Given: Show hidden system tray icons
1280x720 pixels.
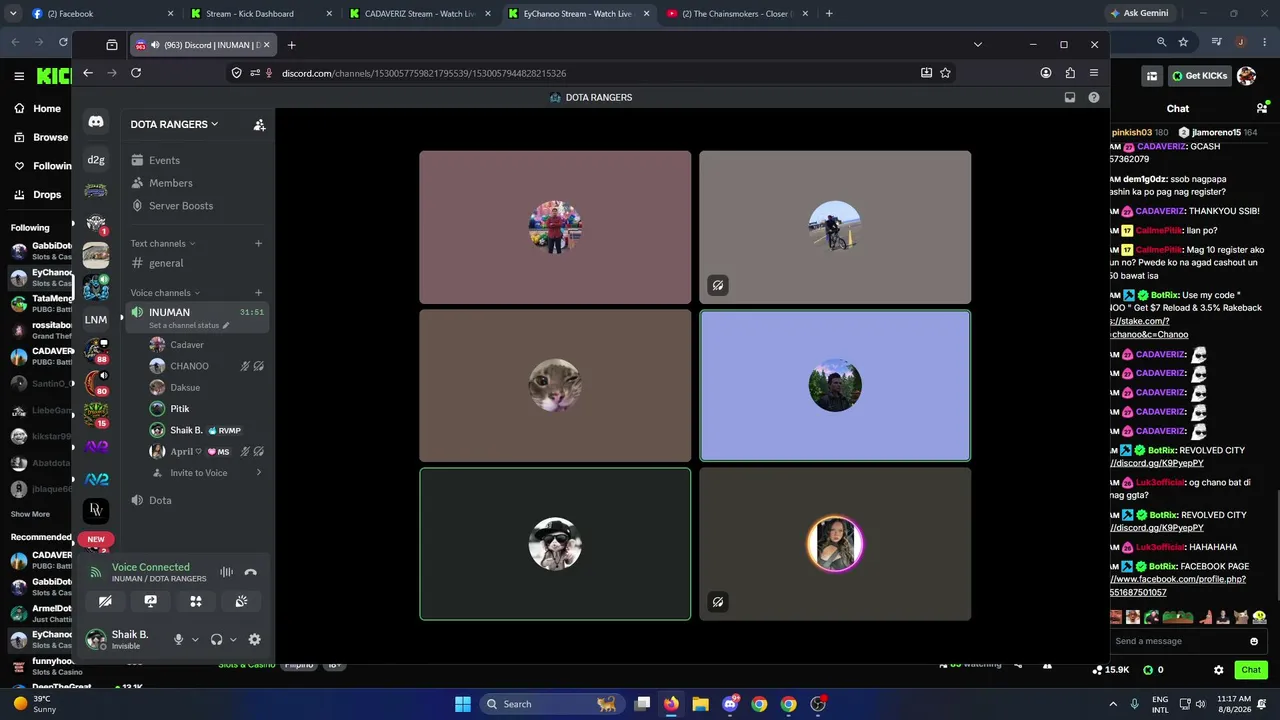Looking at the screenshot, I should (1113, 704).
